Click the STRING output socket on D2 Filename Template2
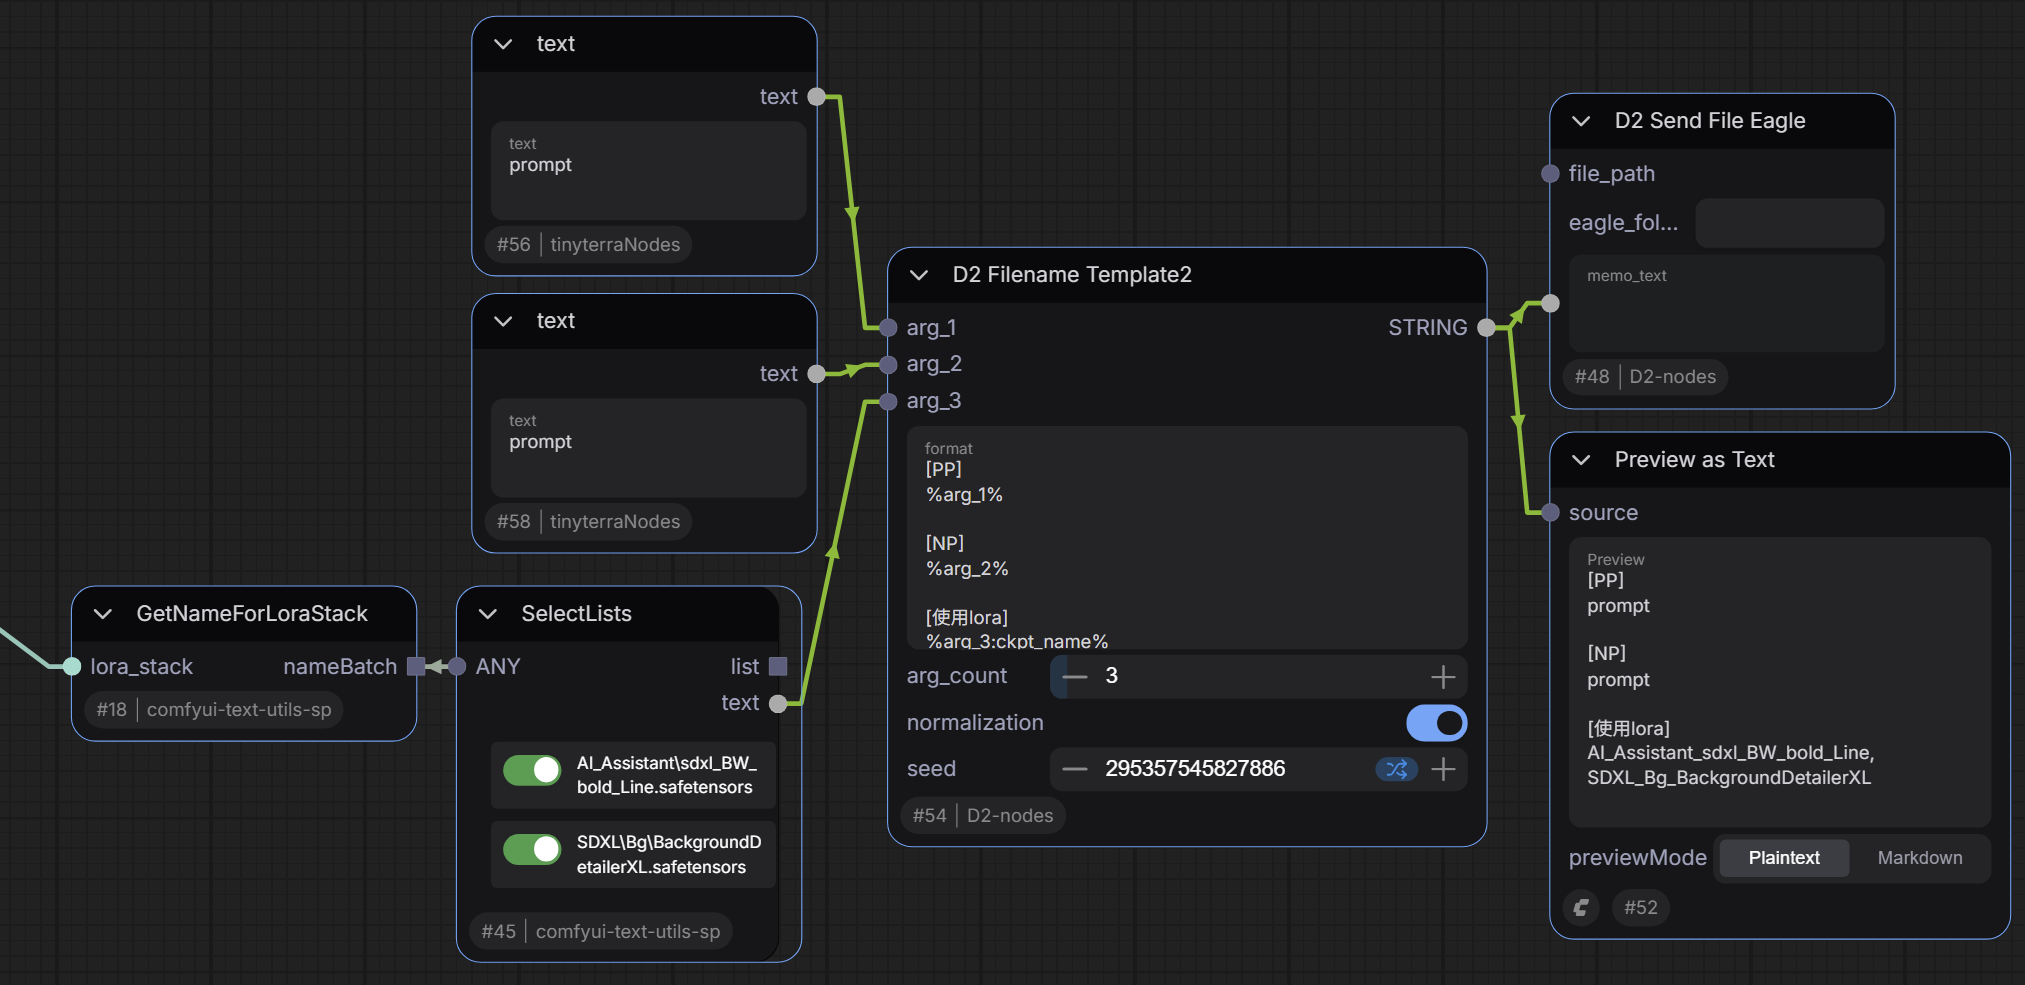This screenshot has width=2025, height=985. tap(1486, 328)
